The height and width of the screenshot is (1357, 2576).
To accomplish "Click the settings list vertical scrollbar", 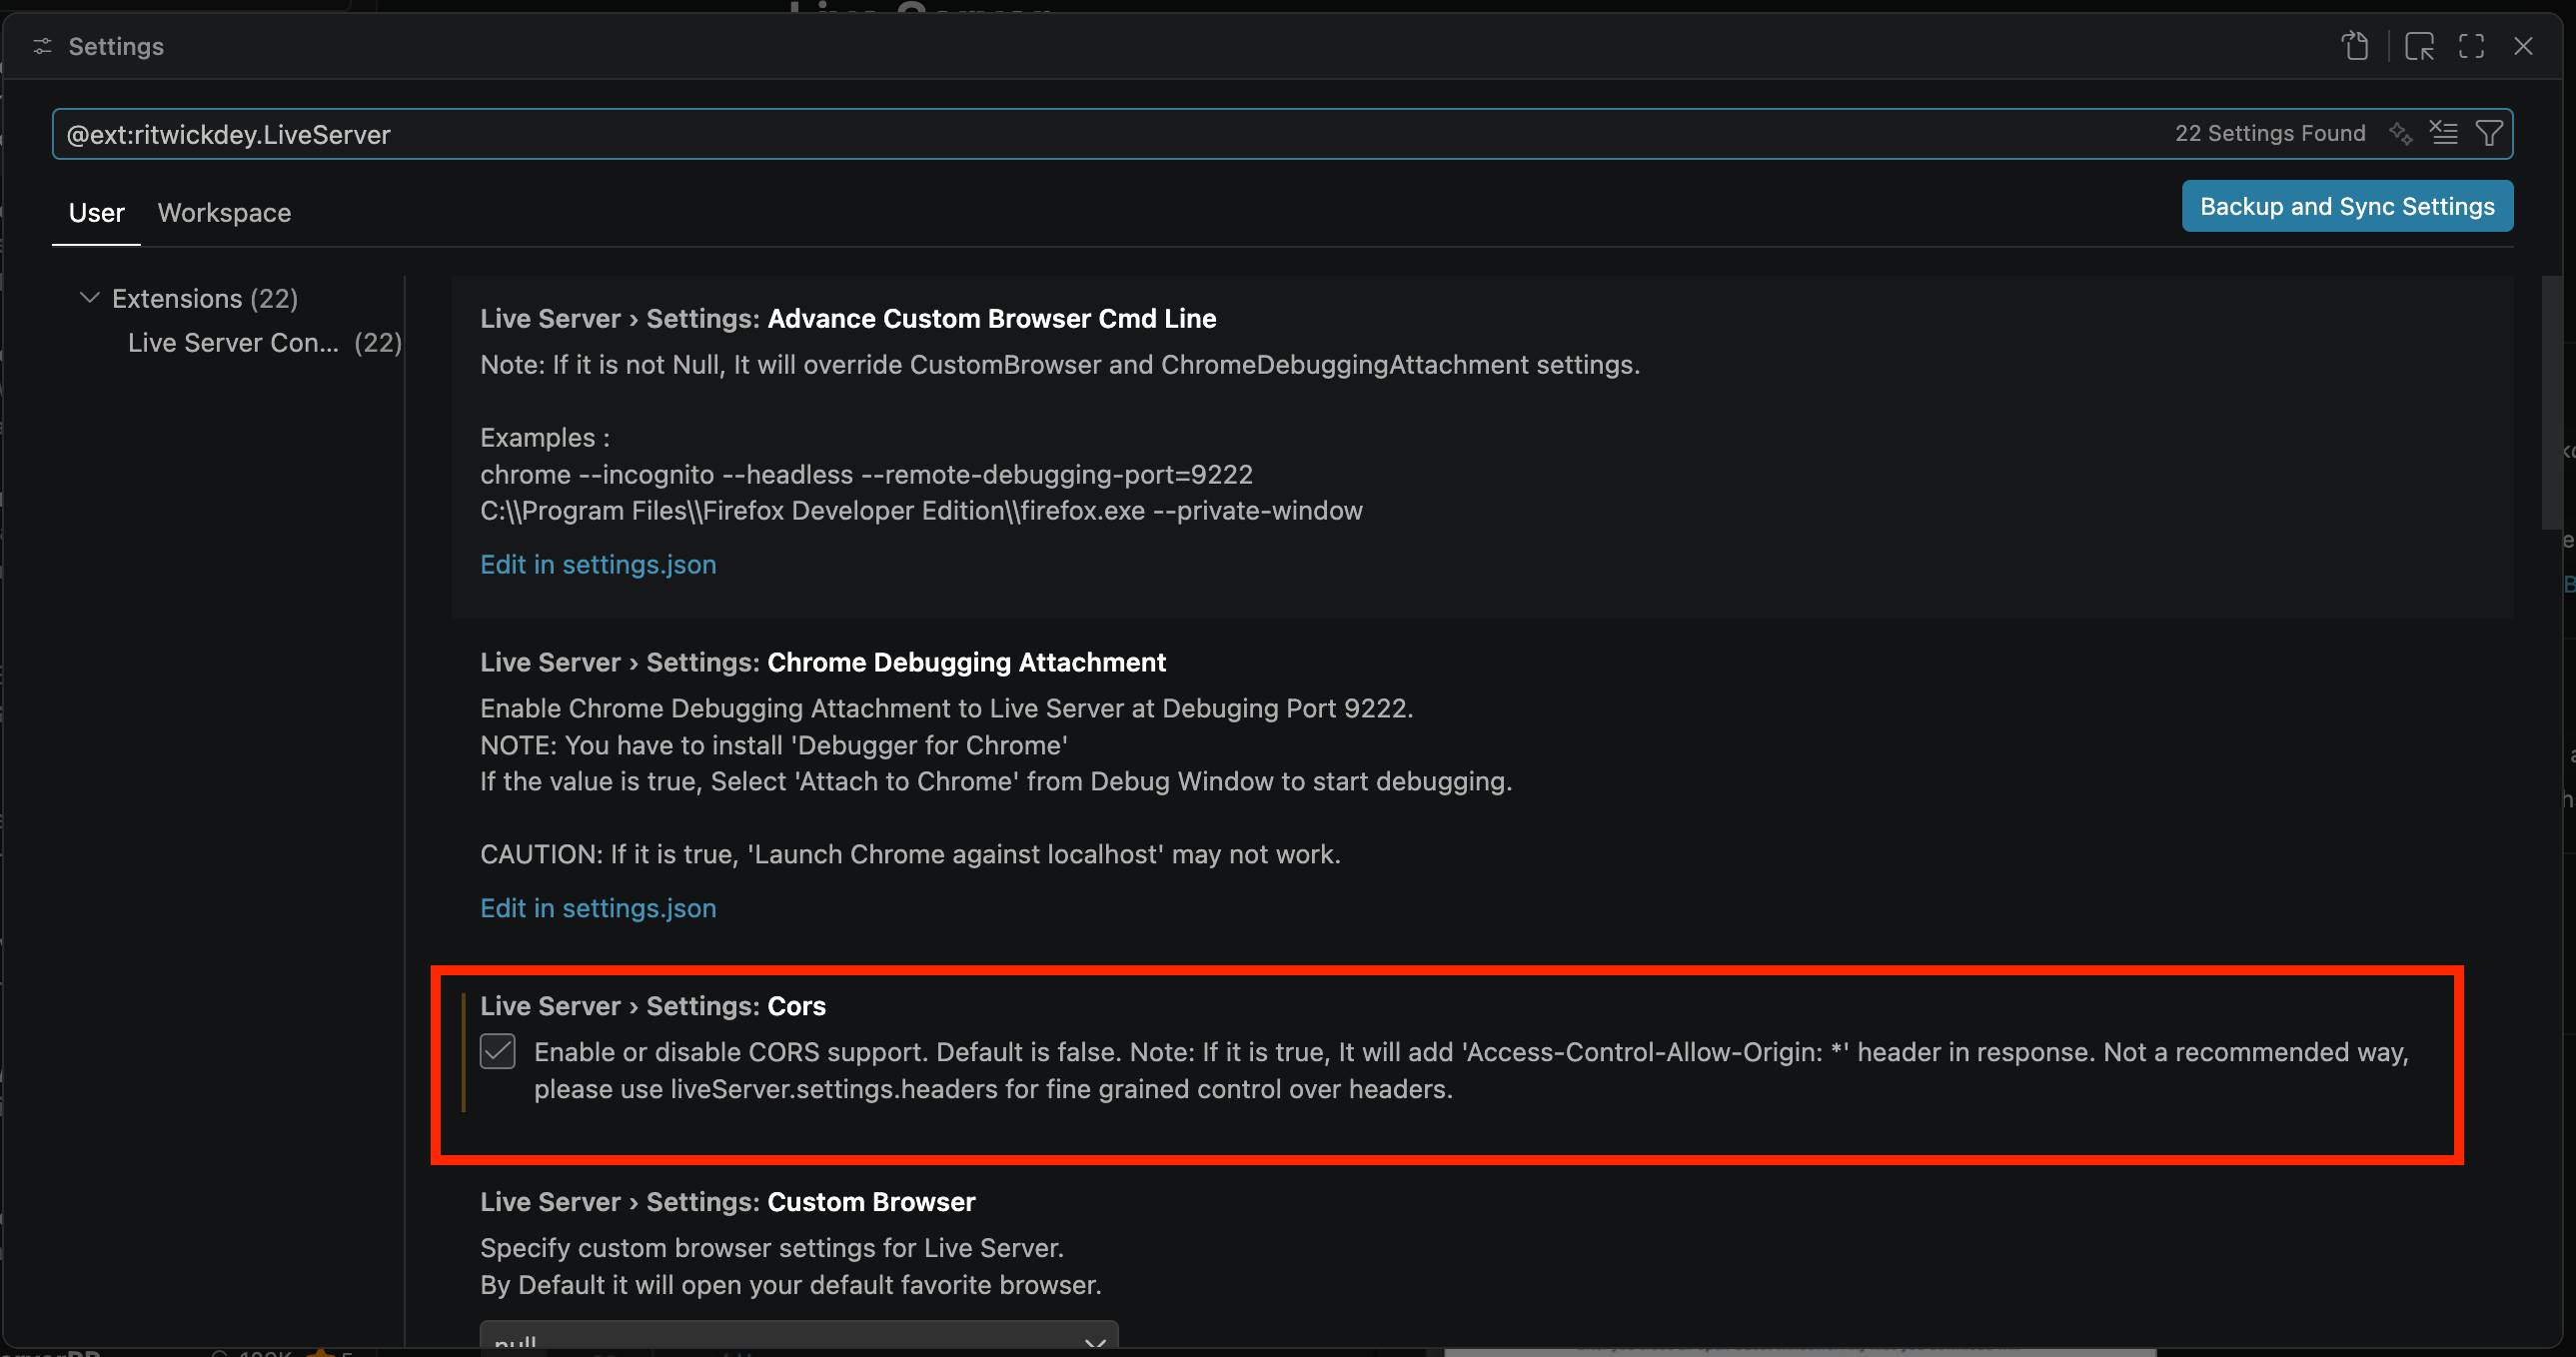I will [2552, 404].
